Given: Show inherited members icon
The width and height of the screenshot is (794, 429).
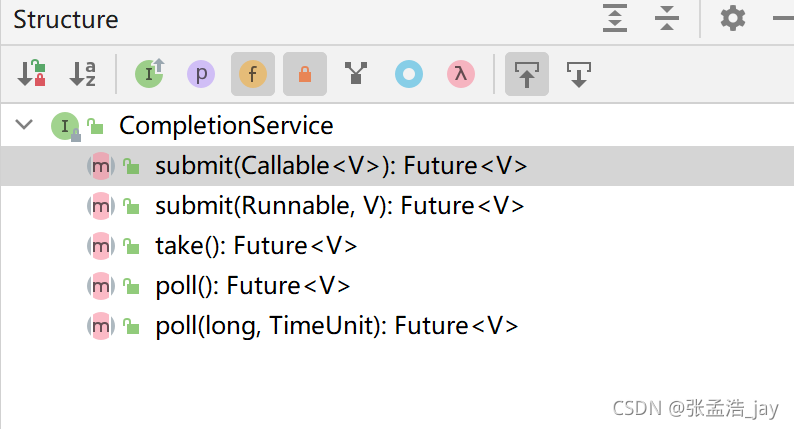Looking at the screenshot, I should pyautogui.click(x=149, y=74).
